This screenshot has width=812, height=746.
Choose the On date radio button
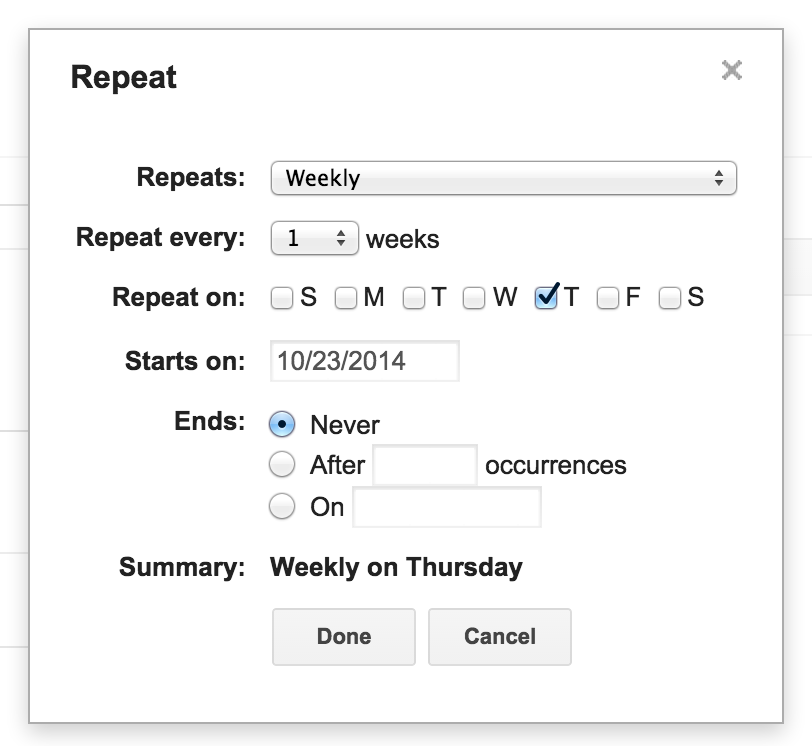[x=283, y=507]
